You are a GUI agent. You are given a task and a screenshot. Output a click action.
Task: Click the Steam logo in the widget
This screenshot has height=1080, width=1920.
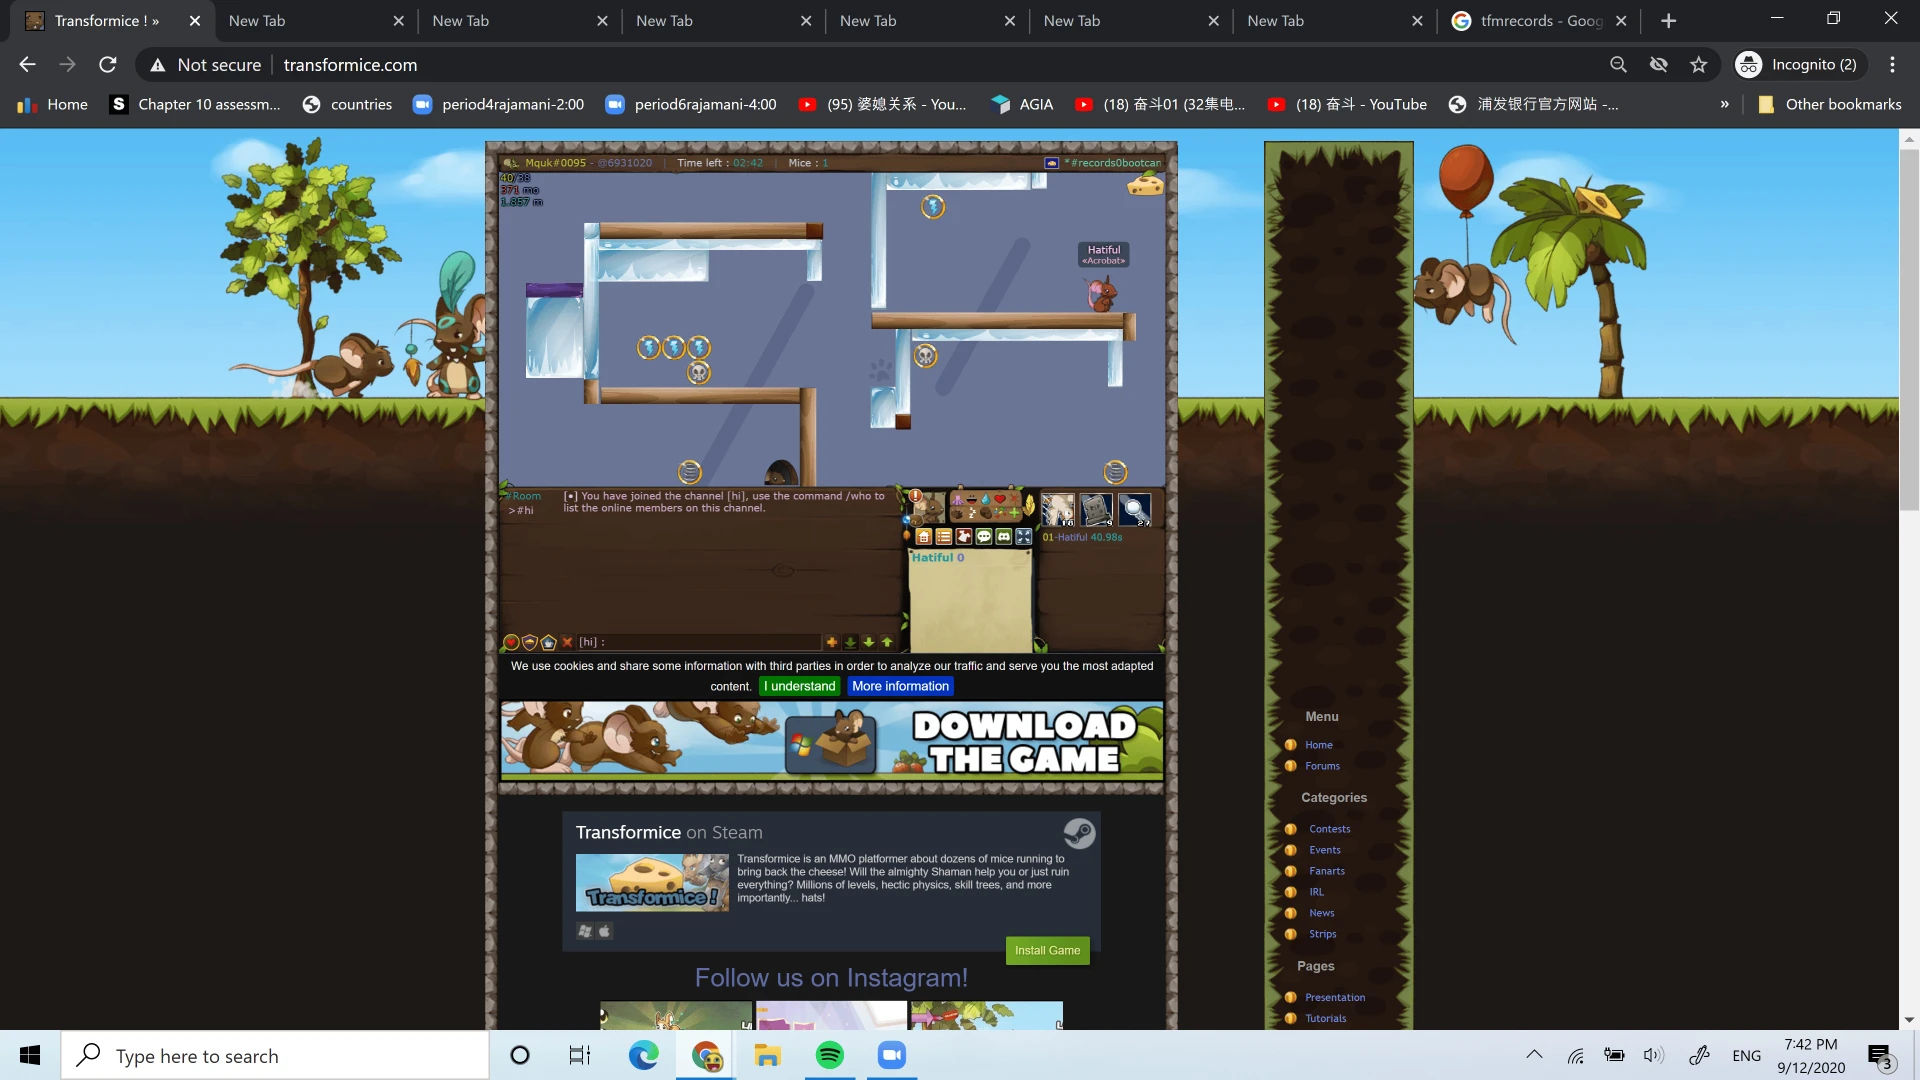pos(1079,833)
